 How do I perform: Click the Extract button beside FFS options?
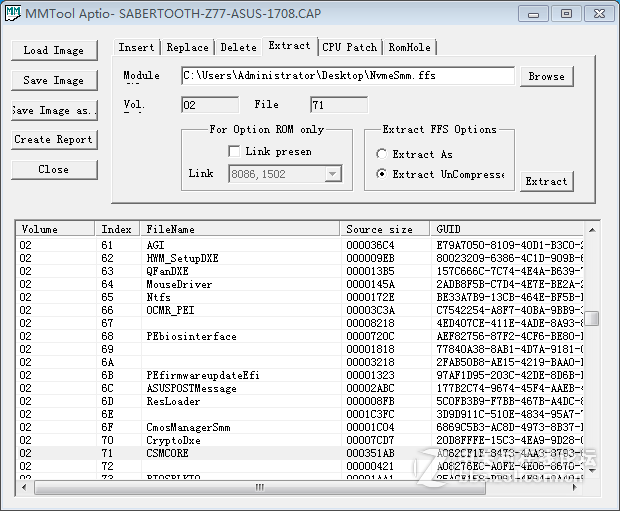(546, 182)
